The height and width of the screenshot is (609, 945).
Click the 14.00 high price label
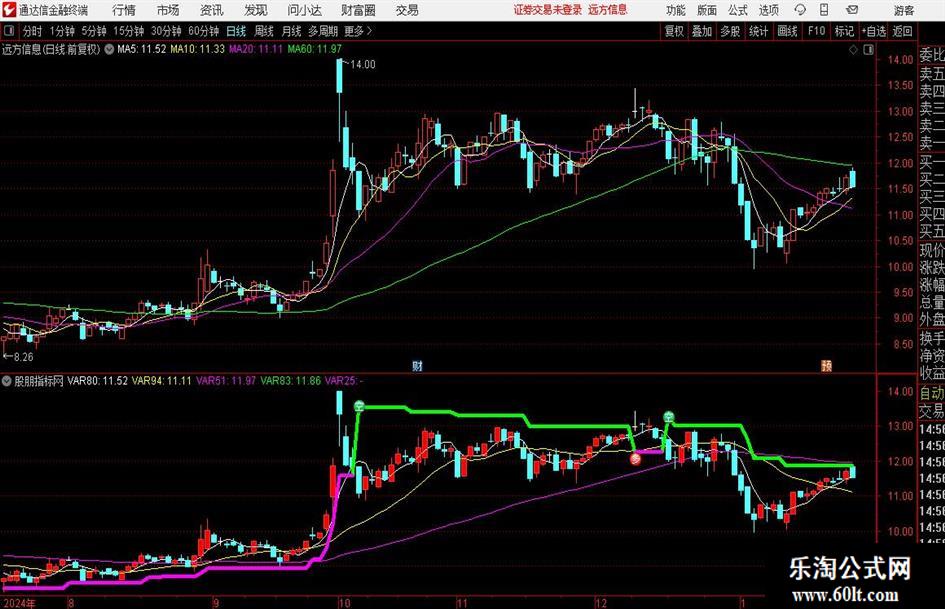pyautogui.click(x=362, y=65)
